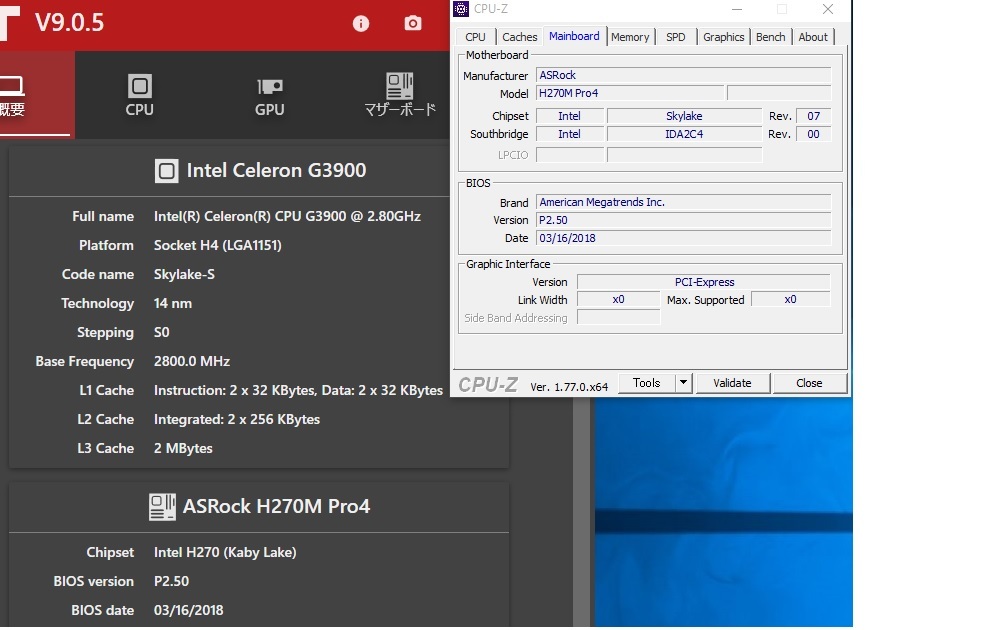The width and height of the screenshot is (1008, 630).
Task: Switch to the Caches tab
Action: click(x=520, y=37)
